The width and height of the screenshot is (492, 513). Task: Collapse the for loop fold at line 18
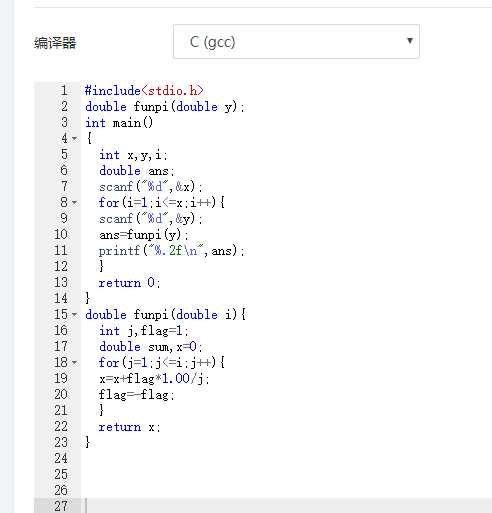[x=75, y=362]
